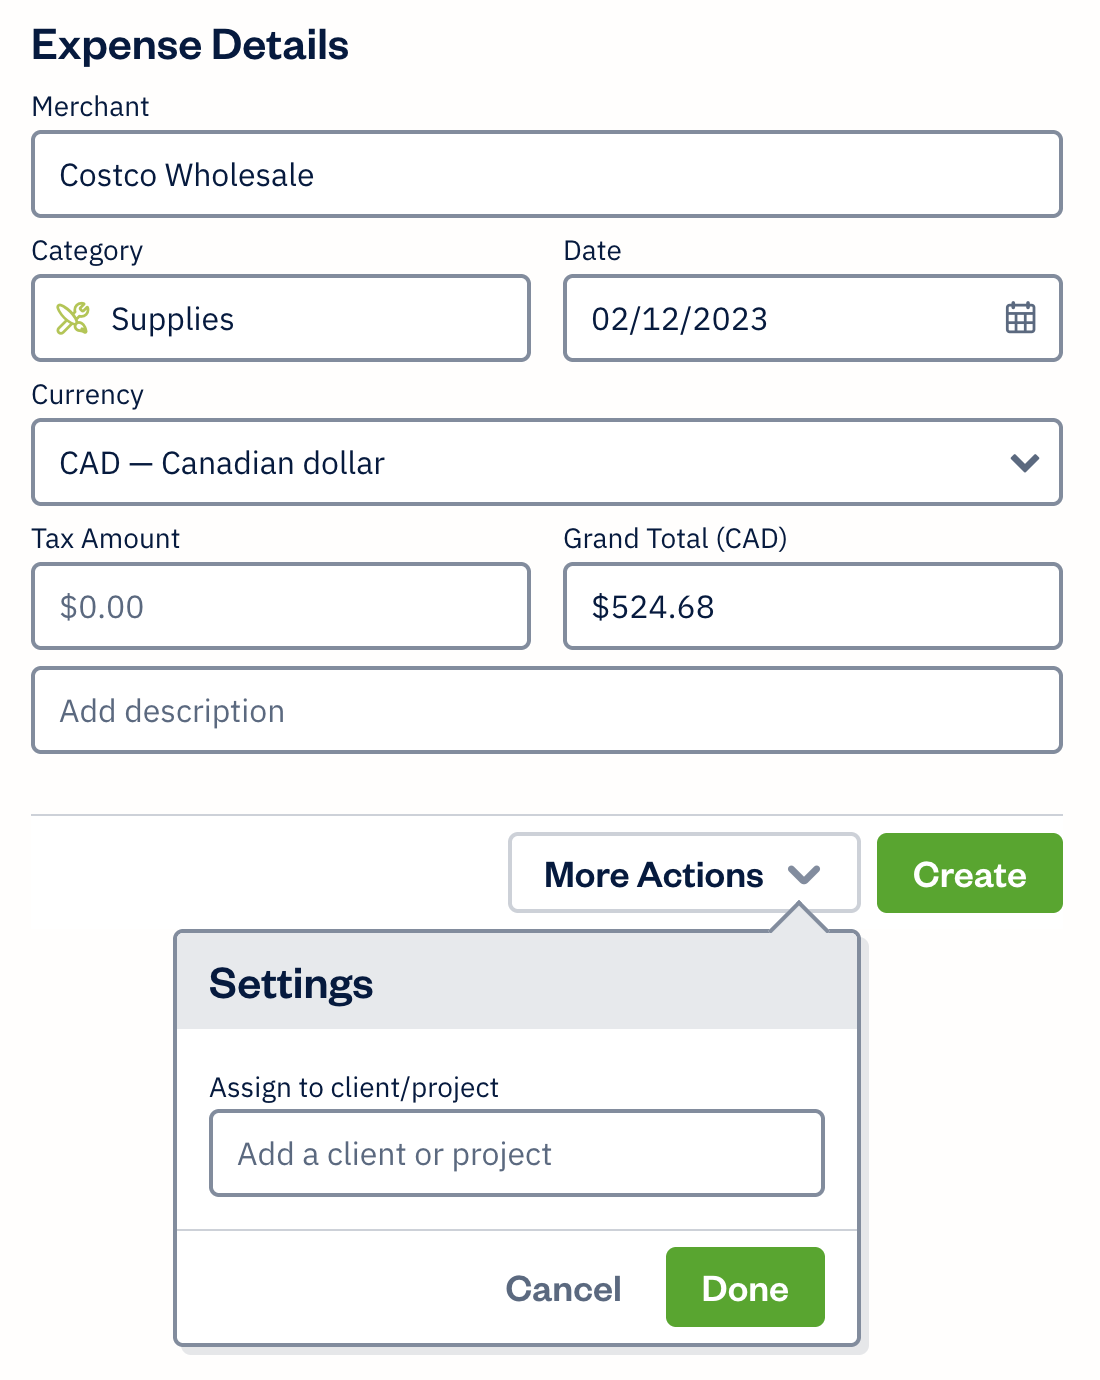Cancel the Settings popup

[x=563, y=1289]
